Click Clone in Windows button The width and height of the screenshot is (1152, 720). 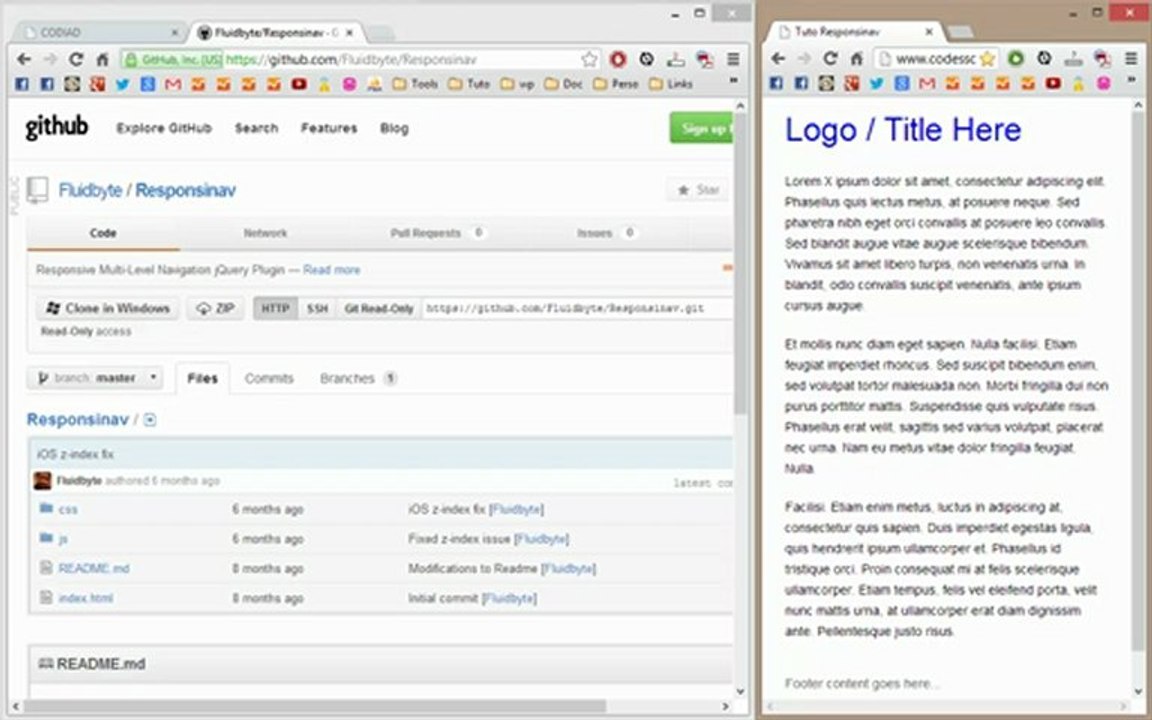coord(107,309)
